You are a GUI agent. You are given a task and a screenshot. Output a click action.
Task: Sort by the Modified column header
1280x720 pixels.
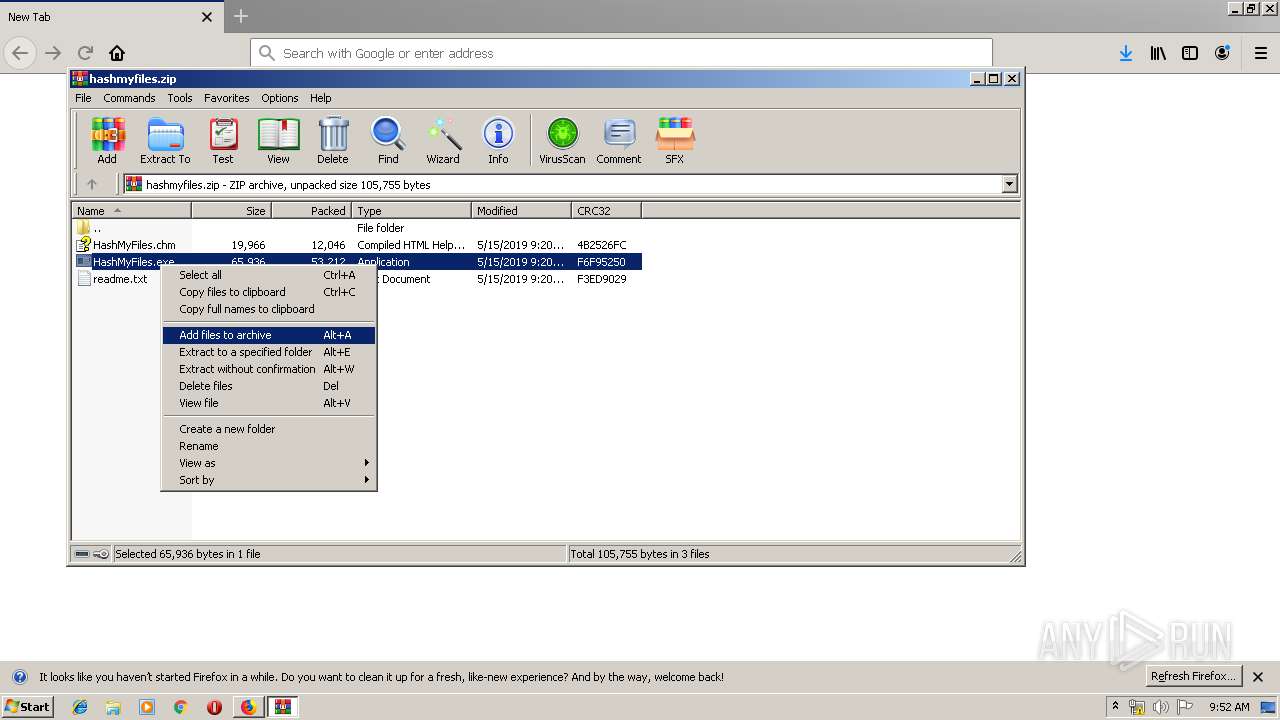521,211
